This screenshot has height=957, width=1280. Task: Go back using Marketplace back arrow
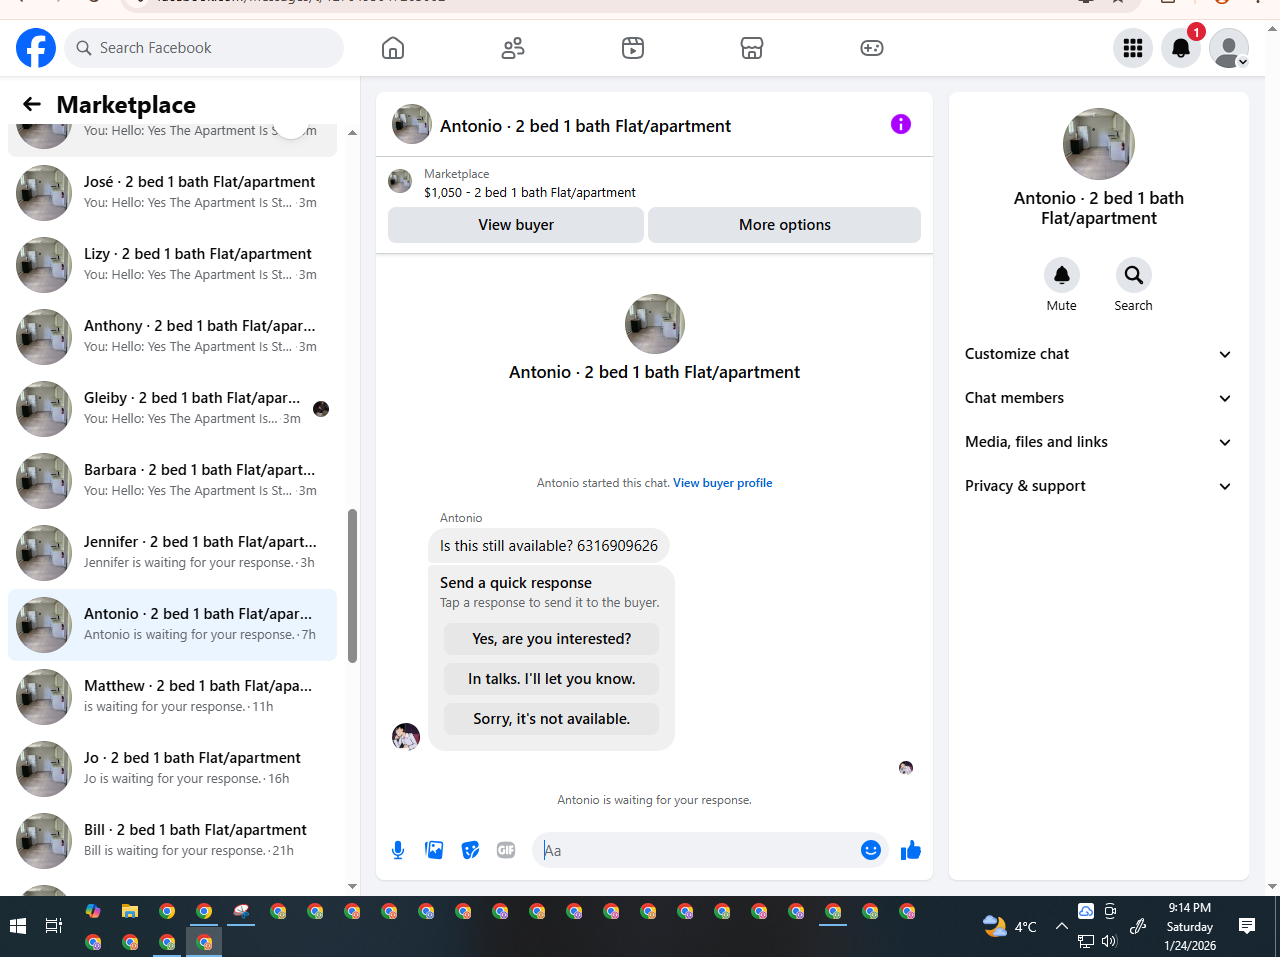click(x=32, y=104)
